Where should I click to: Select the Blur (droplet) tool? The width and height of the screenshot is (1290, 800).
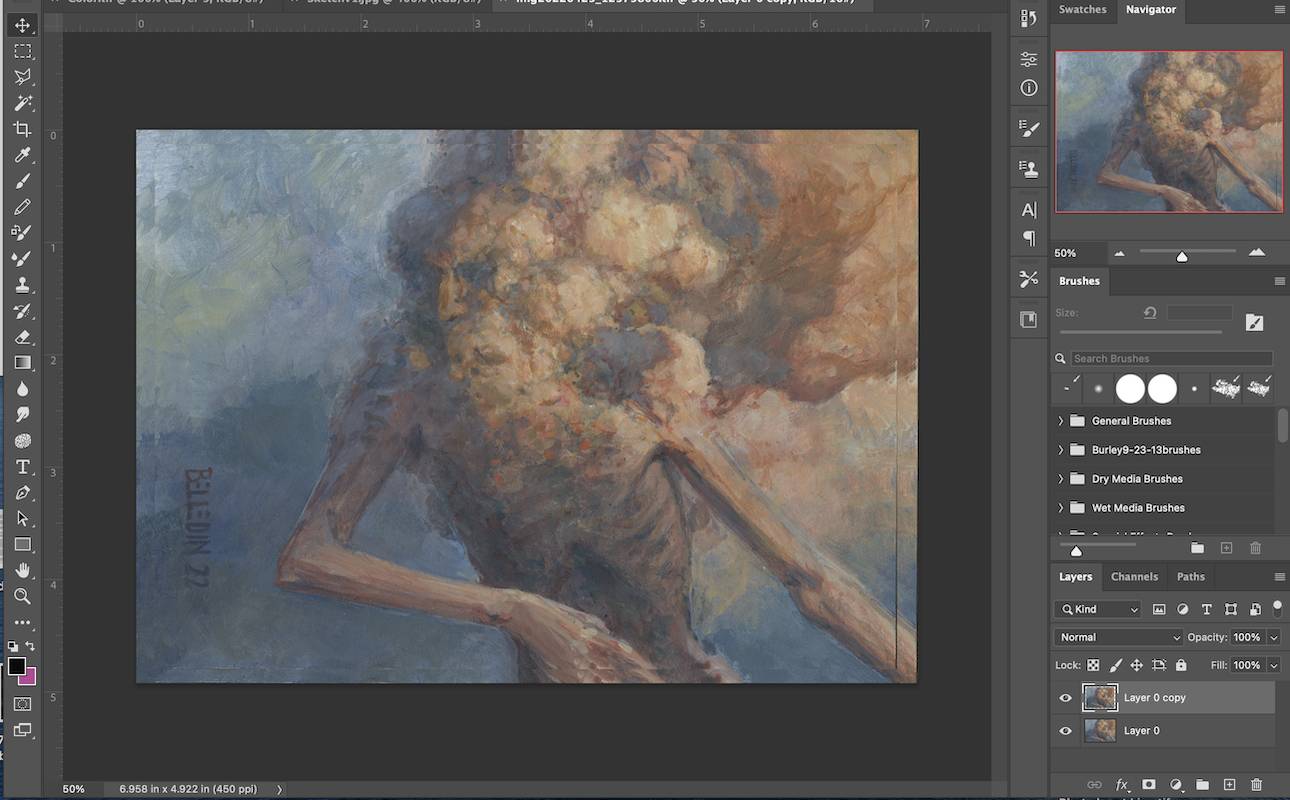click(x=22, y=389)
